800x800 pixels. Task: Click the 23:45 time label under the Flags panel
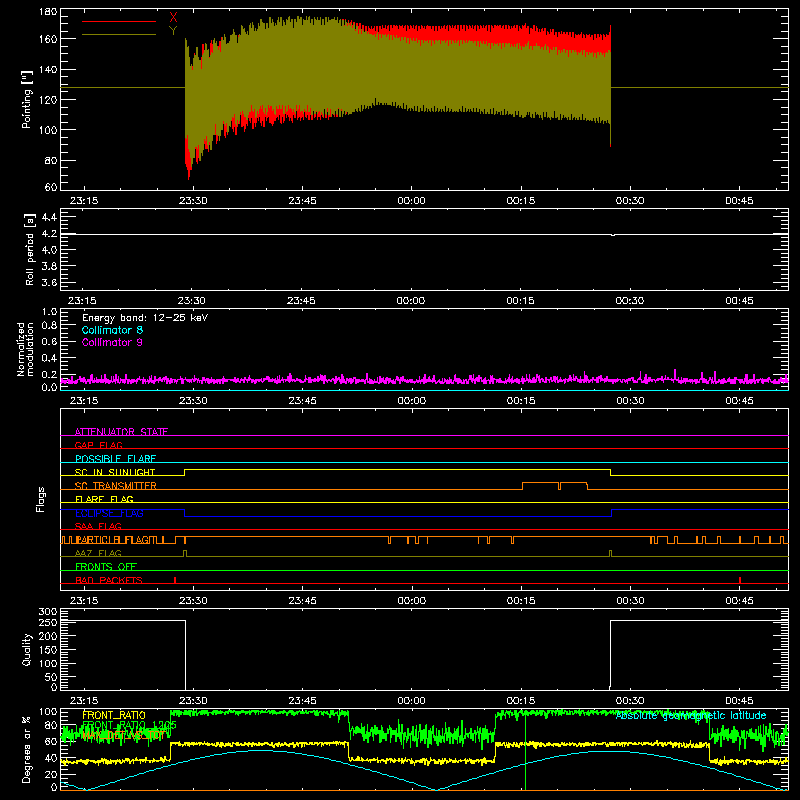coord(302,601)
